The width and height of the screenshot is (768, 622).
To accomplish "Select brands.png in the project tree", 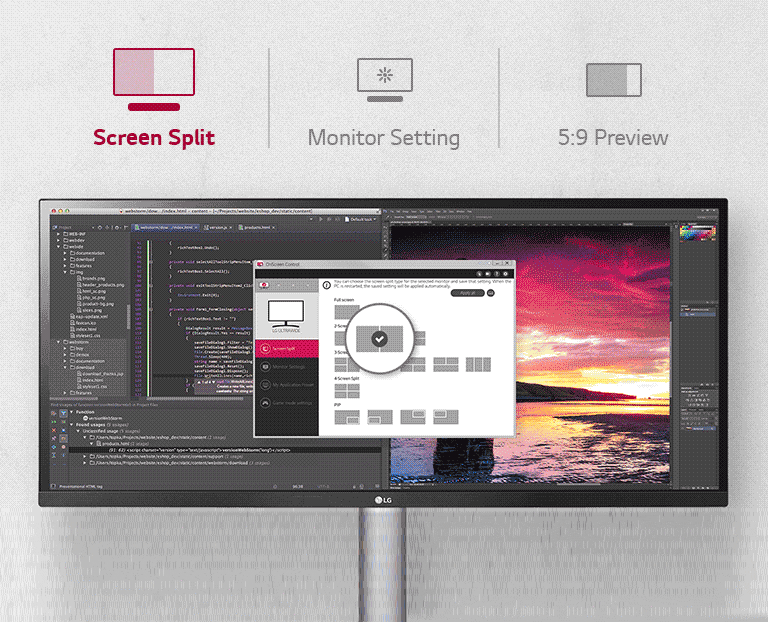I will pyautogui.click(x=91, y=278).
